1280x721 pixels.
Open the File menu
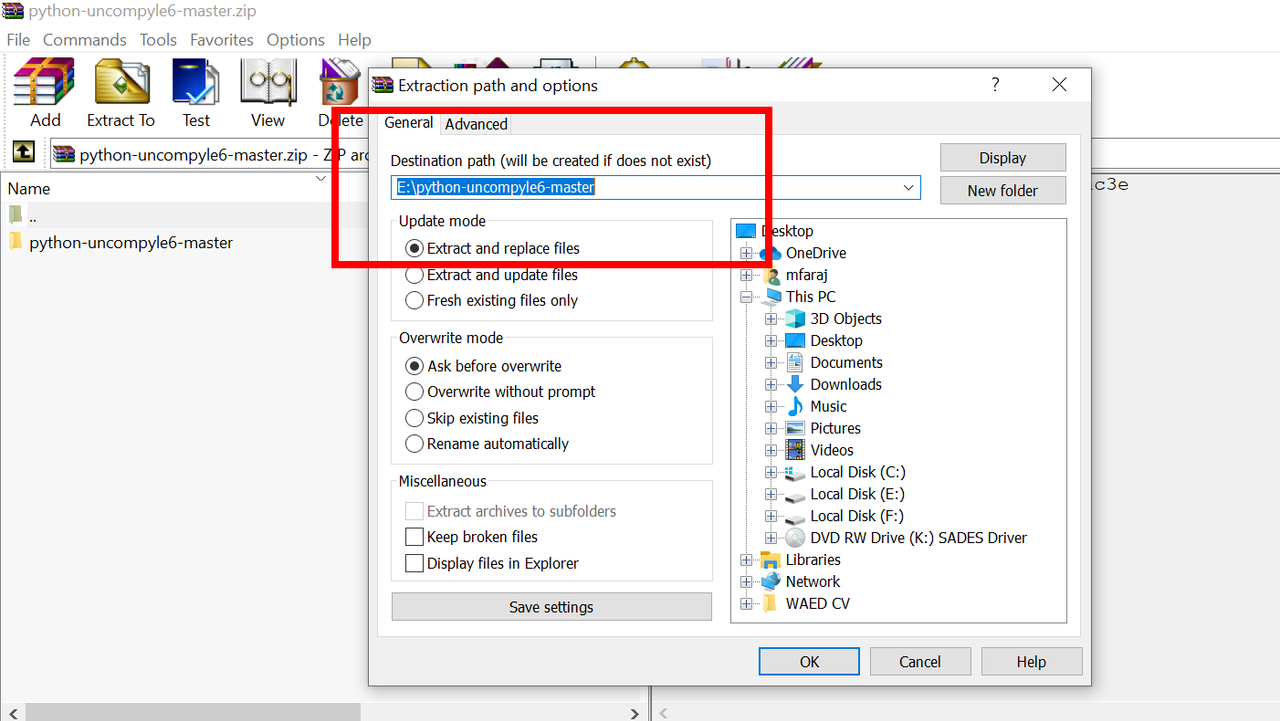point(18,40)
